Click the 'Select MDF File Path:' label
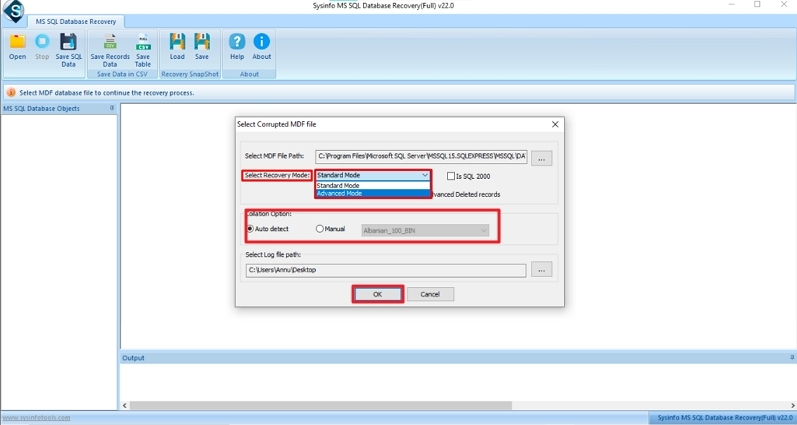797x425 pixels. 274,156
